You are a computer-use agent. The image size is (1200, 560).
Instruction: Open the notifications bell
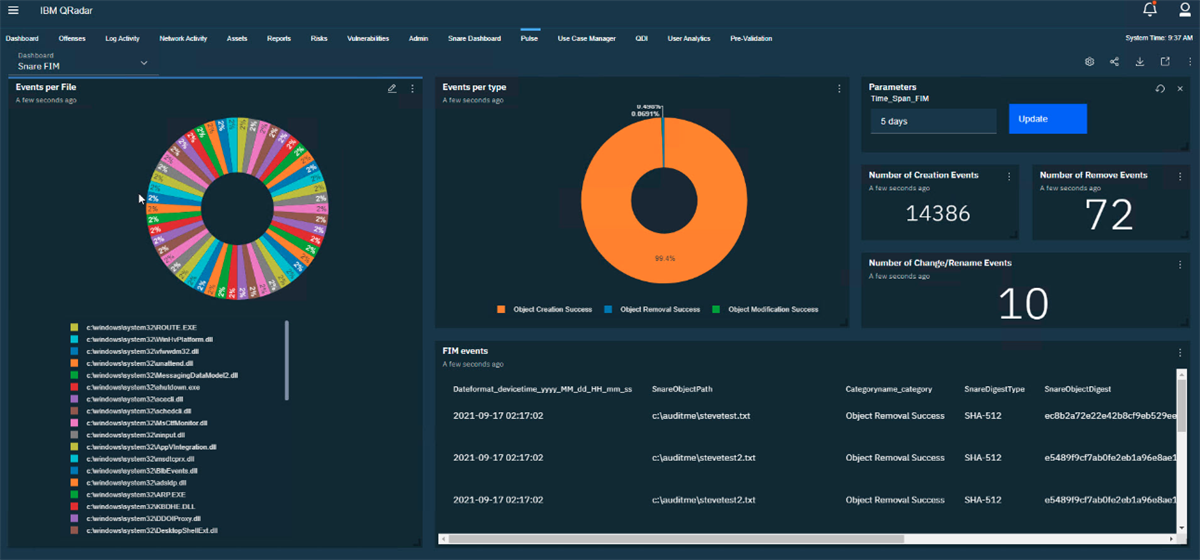pyautogui.click(x=1150, y=10)
